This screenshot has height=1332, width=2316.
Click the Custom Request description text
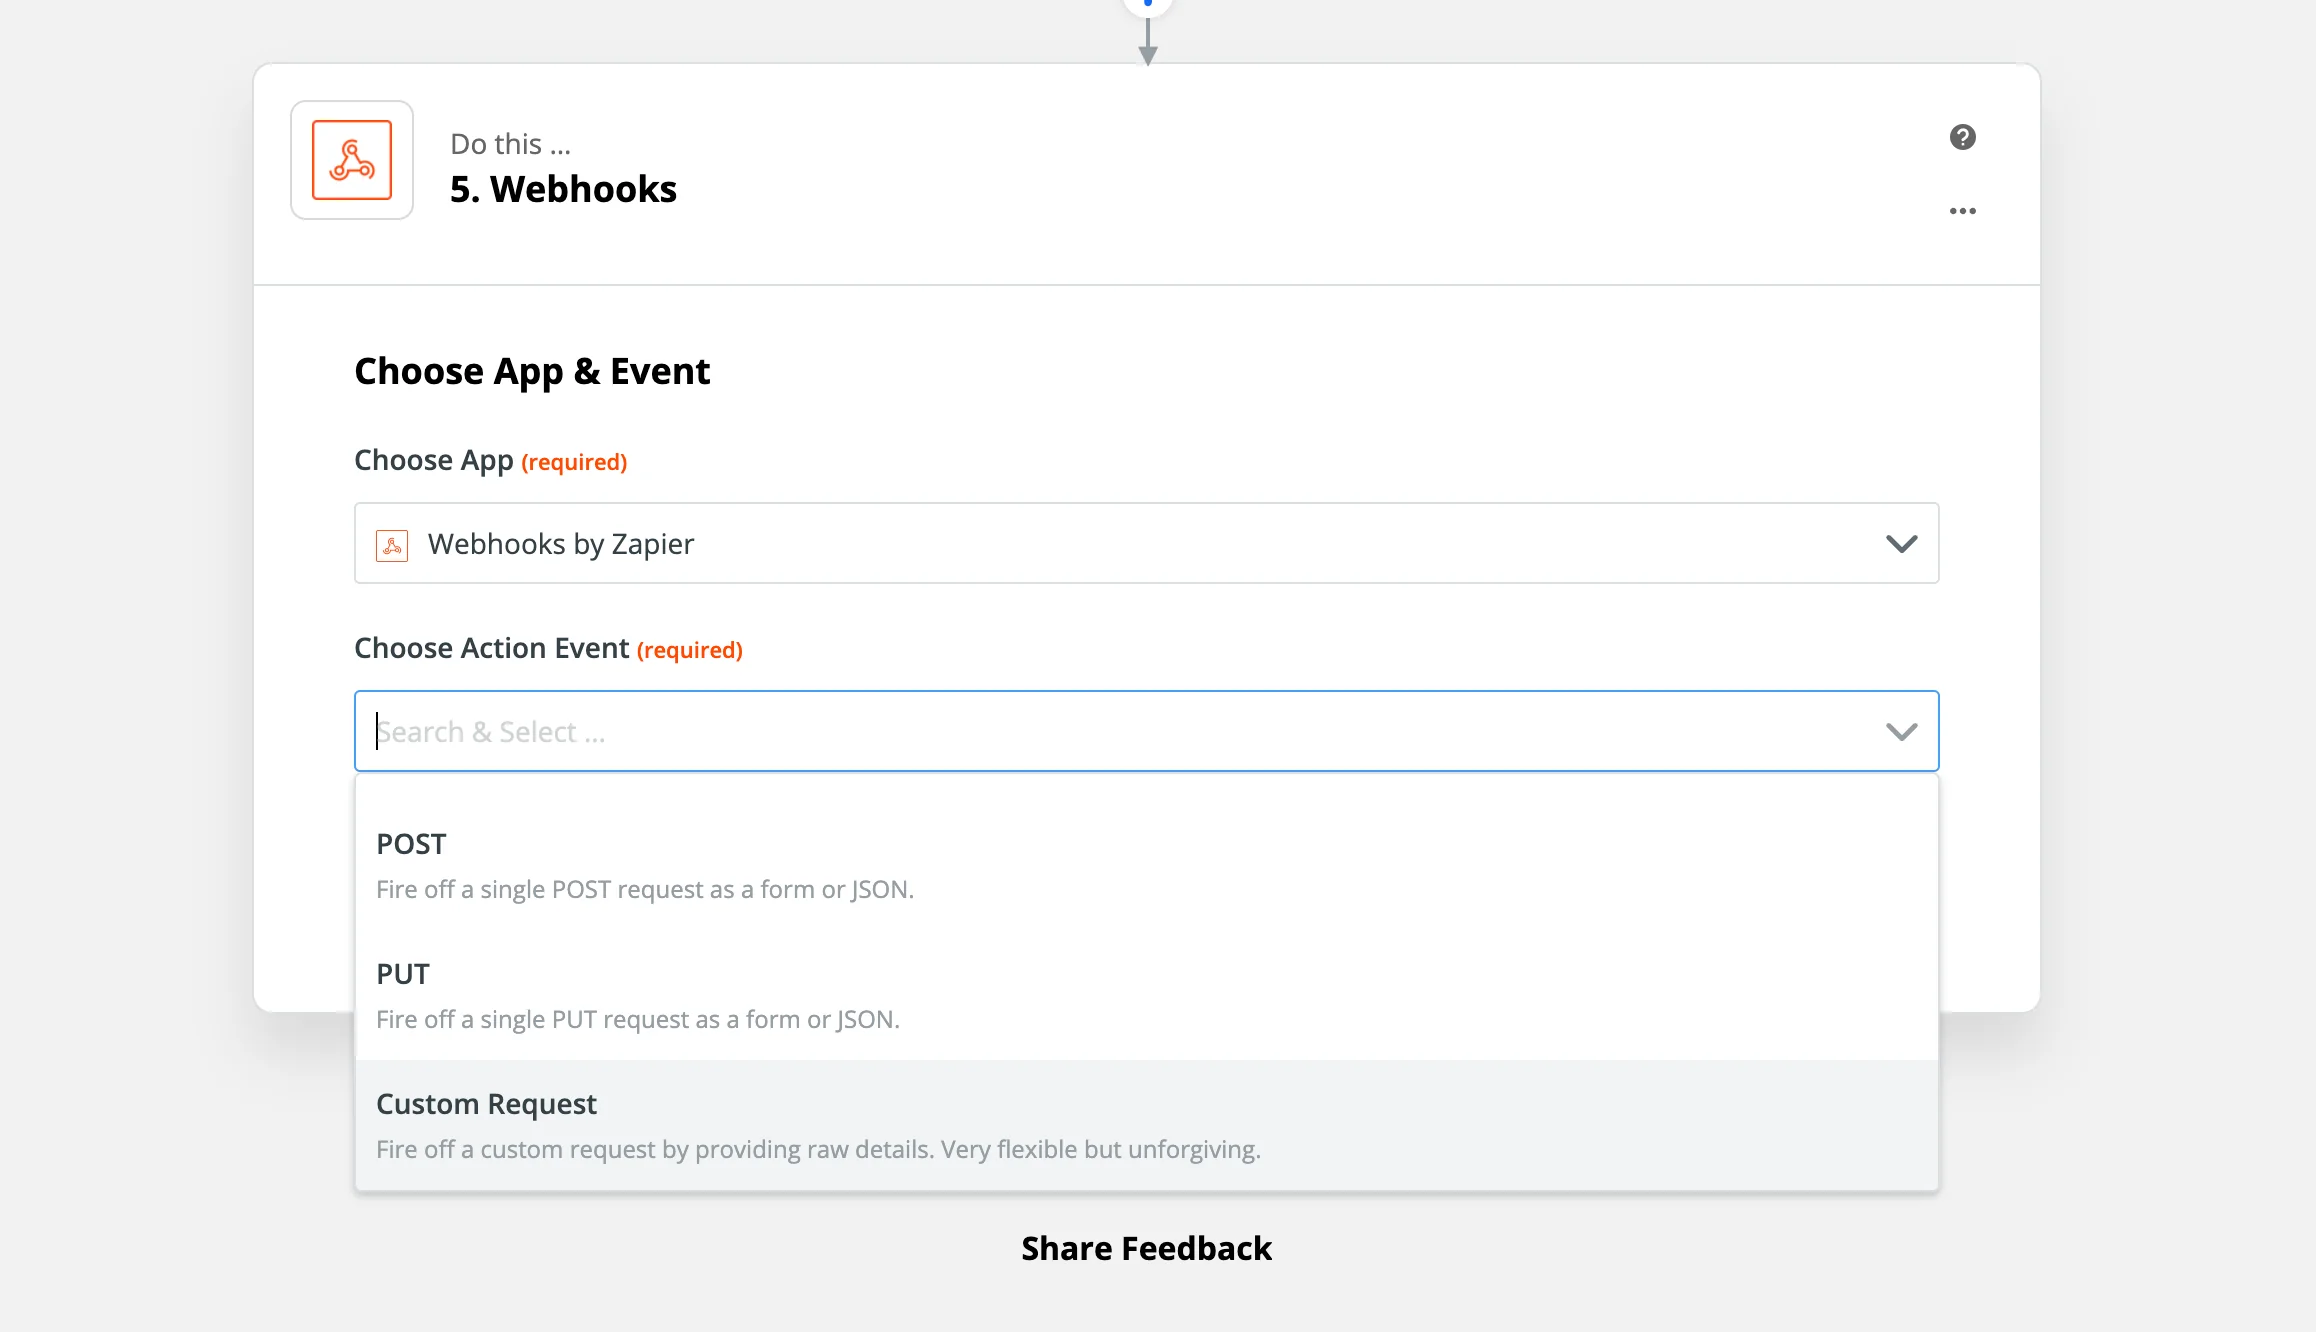pos(818,1150)
